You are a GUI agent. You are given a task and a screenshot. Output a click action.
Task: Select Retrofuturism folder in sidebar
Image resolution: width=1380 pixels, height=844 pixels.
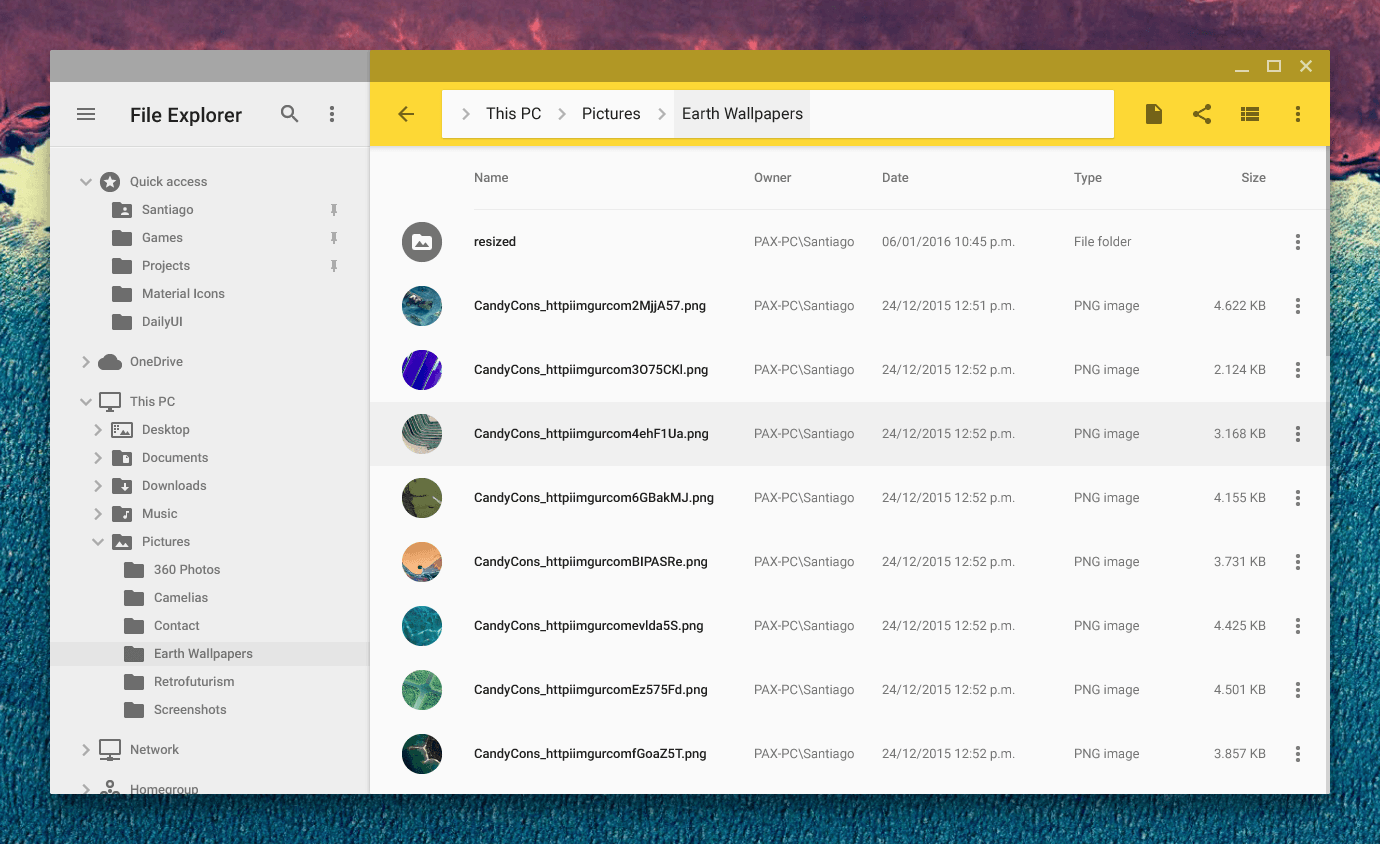tap(194, 682)
